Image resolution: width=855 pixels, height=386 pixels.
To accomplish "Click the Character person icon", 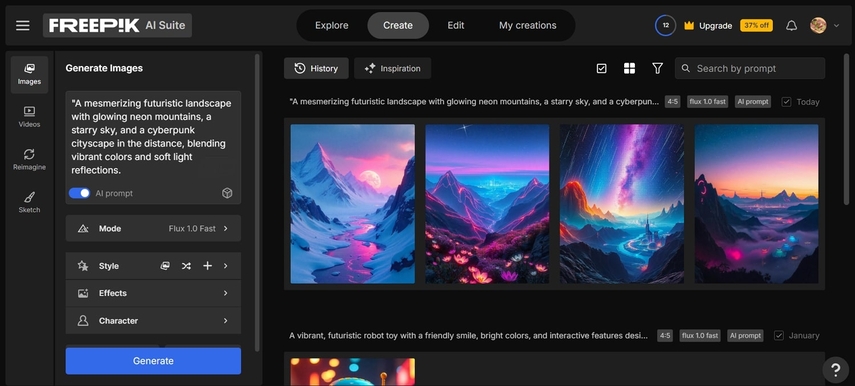I will [x=83, y=321].
